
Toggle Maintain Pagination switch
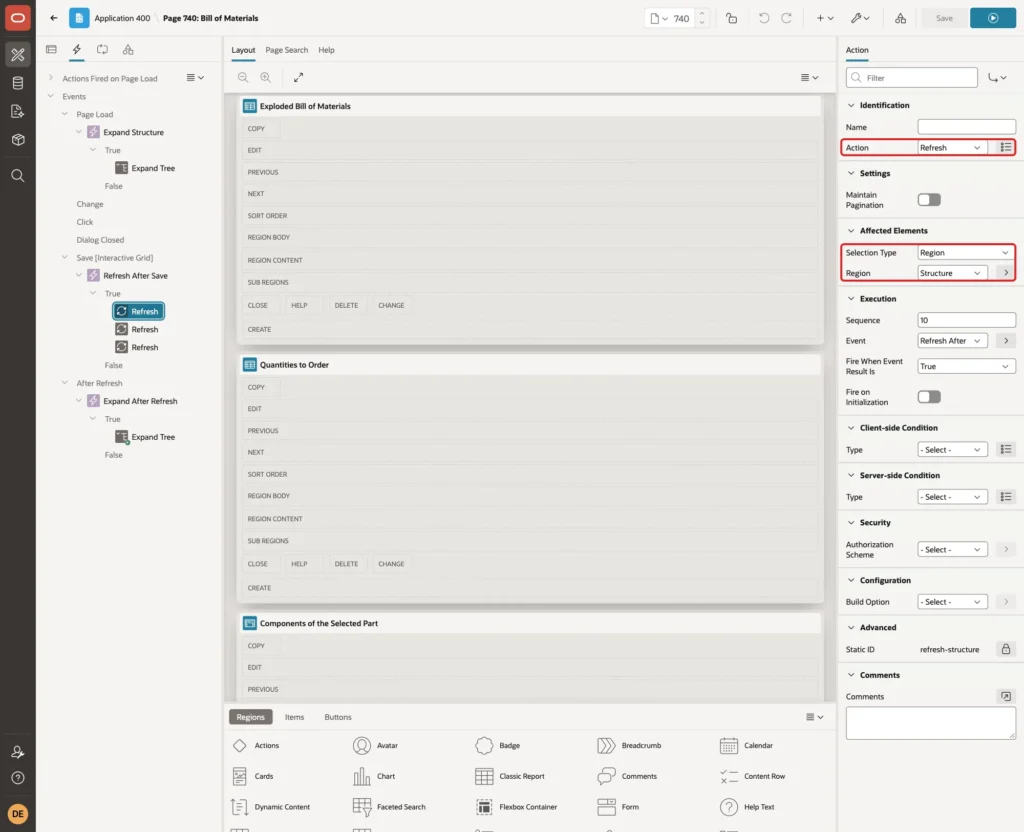[929, 200]
